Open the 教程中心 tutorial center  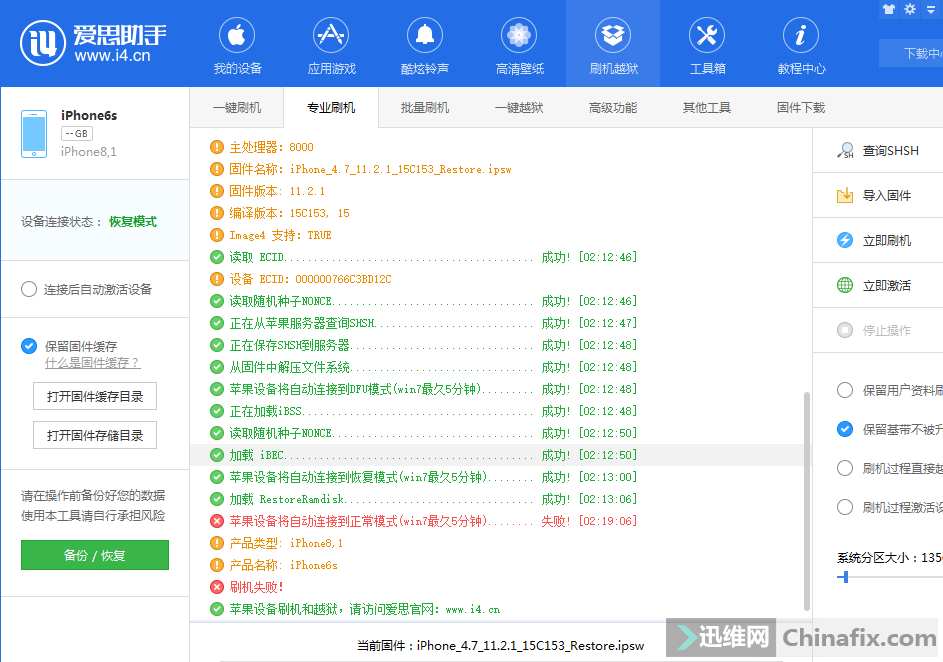tap(801, 46)
